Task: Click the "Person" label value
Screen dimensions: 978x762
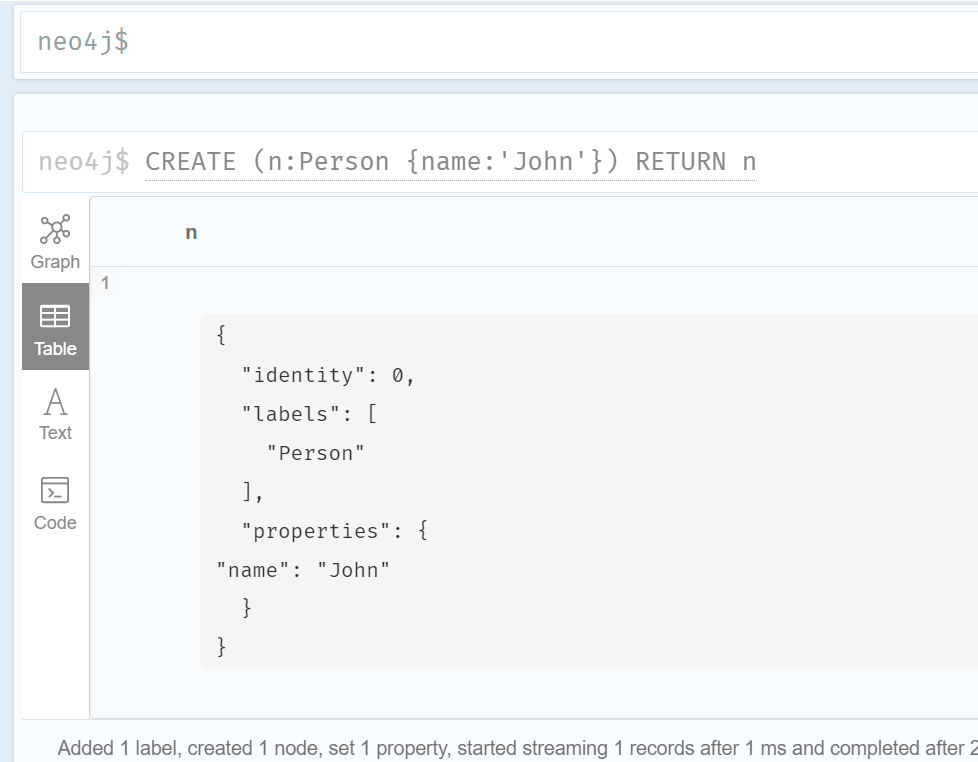Action: (316, 453)
